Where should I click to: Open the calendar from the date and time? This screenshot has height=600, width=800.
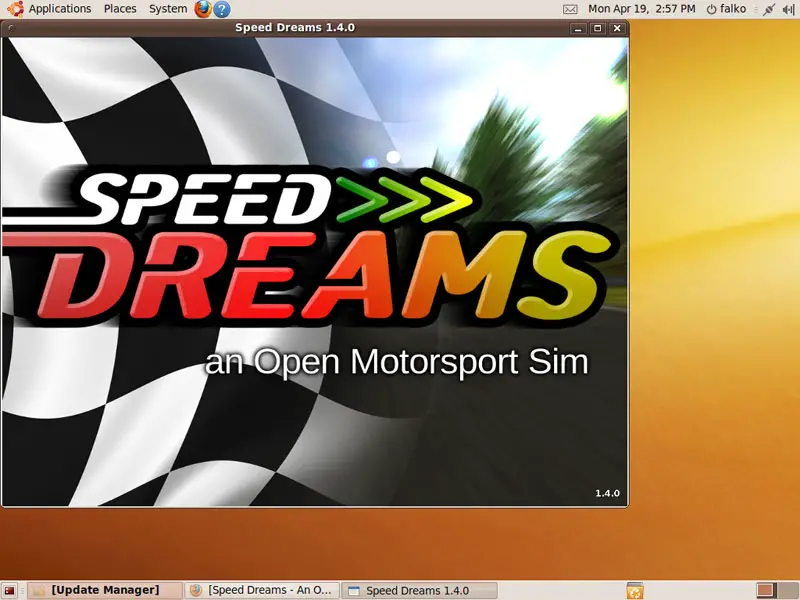point(641,9)
